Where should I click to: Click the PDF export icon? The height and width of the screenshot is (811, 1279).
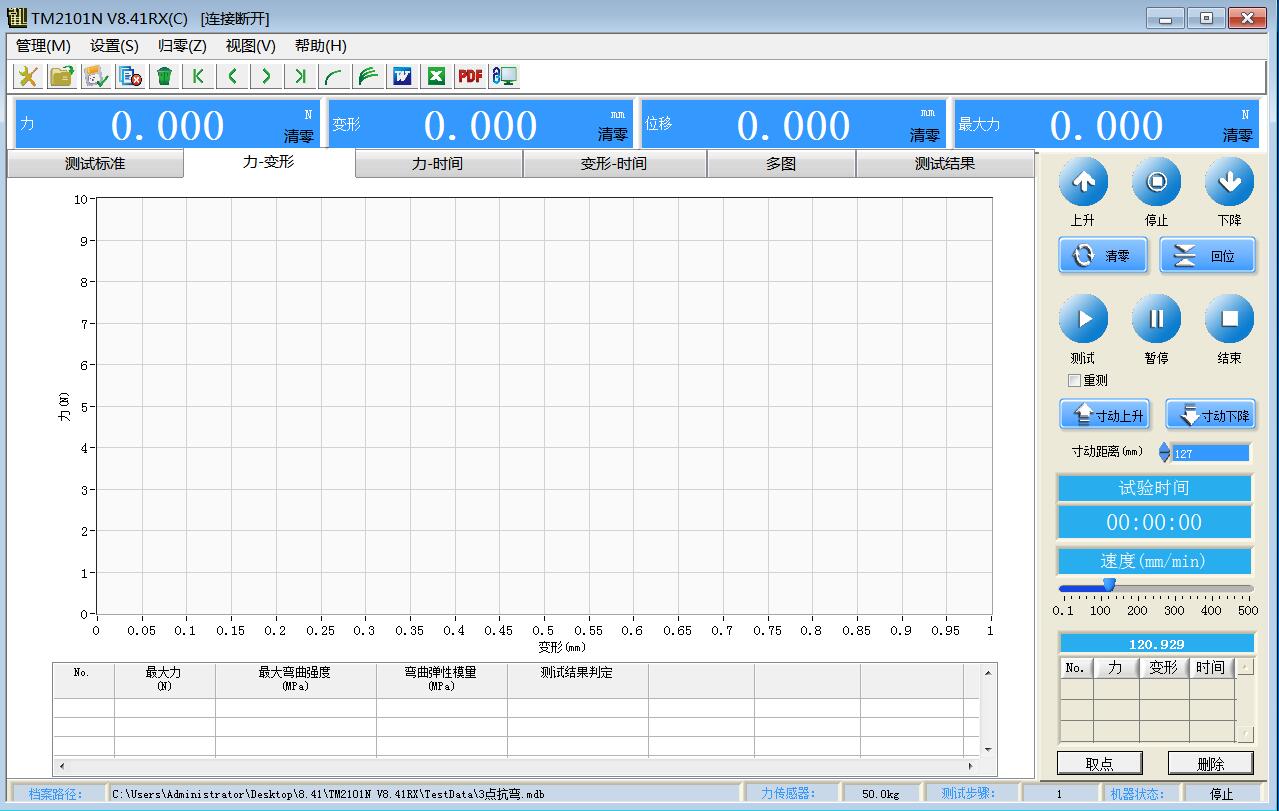click(470, 76)
